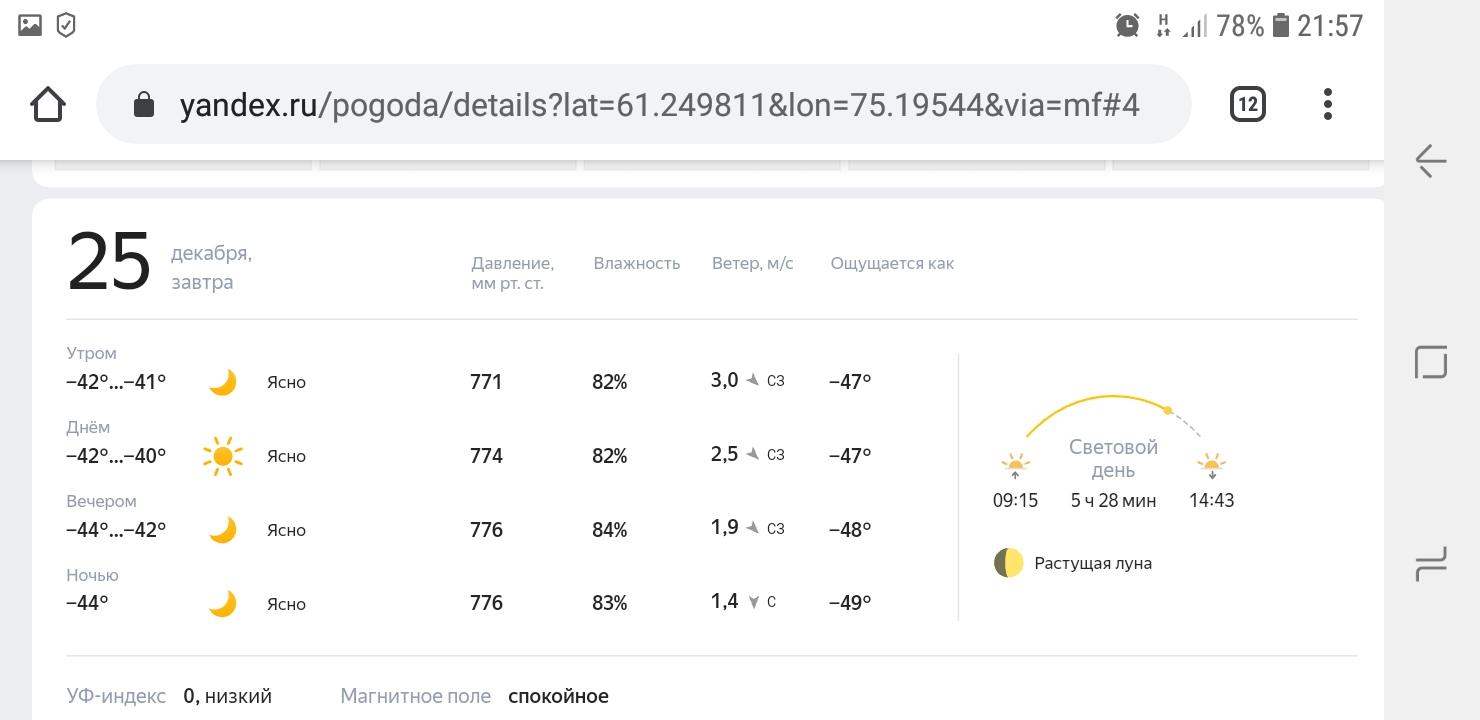Screen dimensions: 1480x720
Task: Open the tab switcher showing 12 tabs
Action: (x=1247, y=104)
